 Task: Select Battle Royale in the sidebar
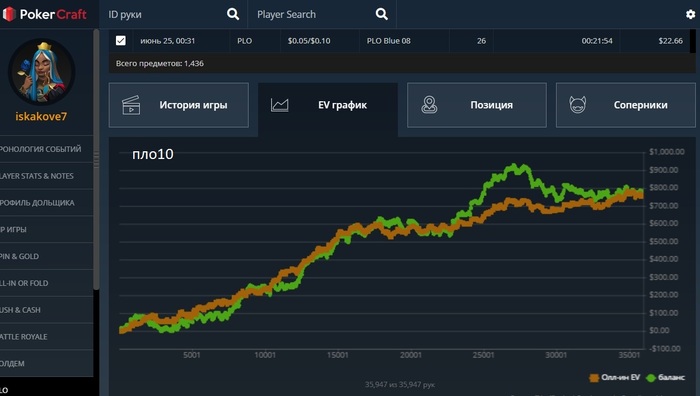click(x=46, y=337)
